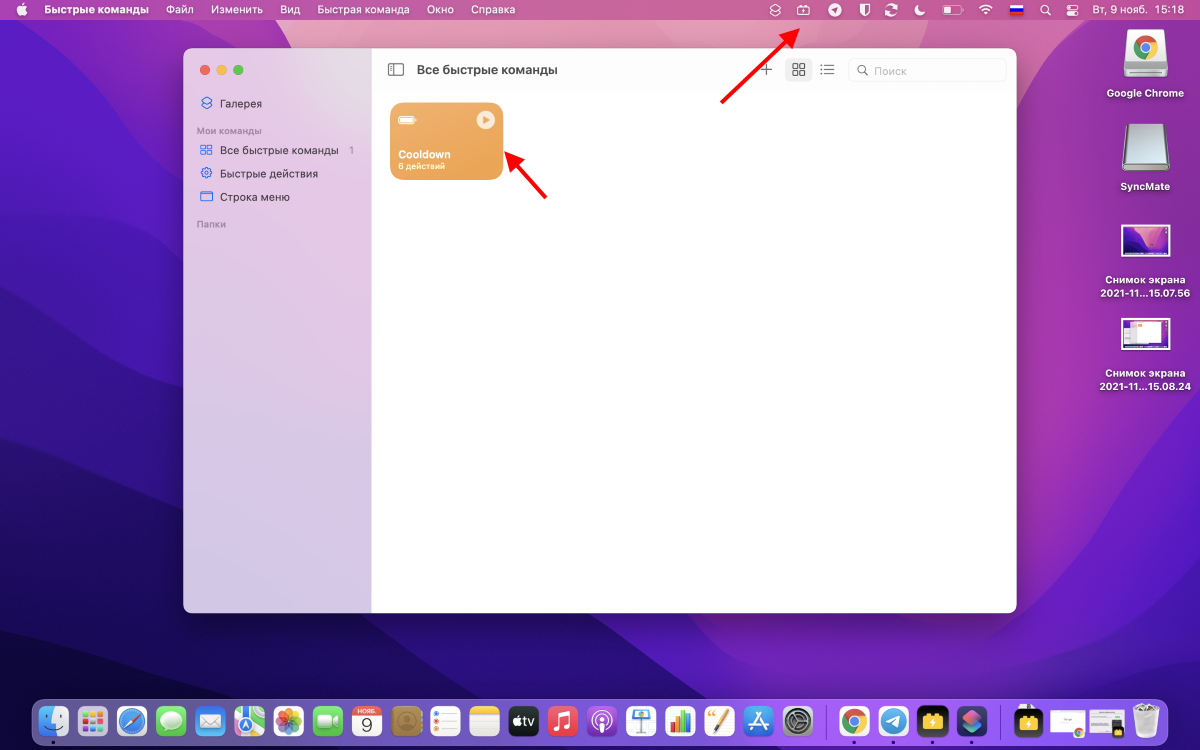1200x750 pixels.
Task: Open Keynote from the Dock
Action: tap(641, 720)
